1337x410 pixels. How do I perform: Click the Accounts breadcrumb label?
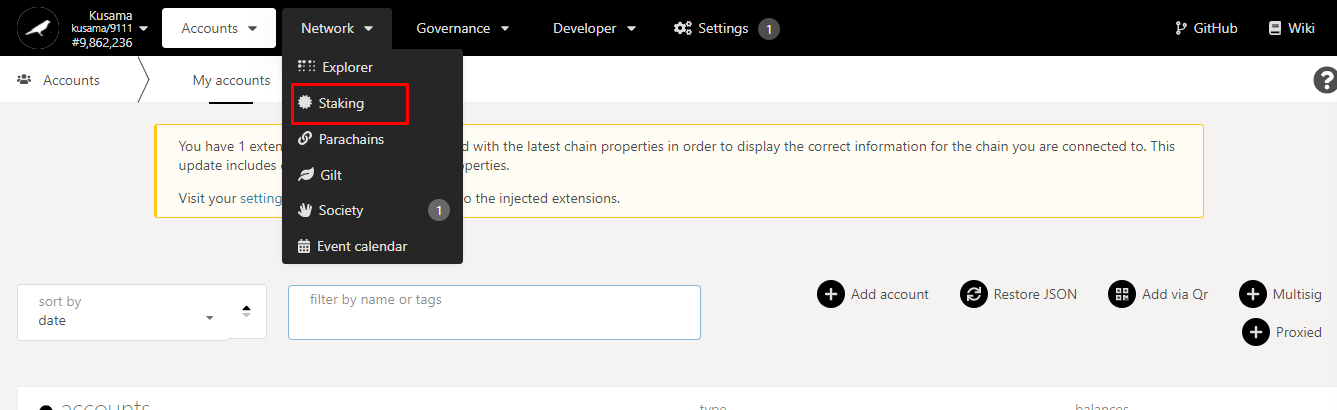71,80
